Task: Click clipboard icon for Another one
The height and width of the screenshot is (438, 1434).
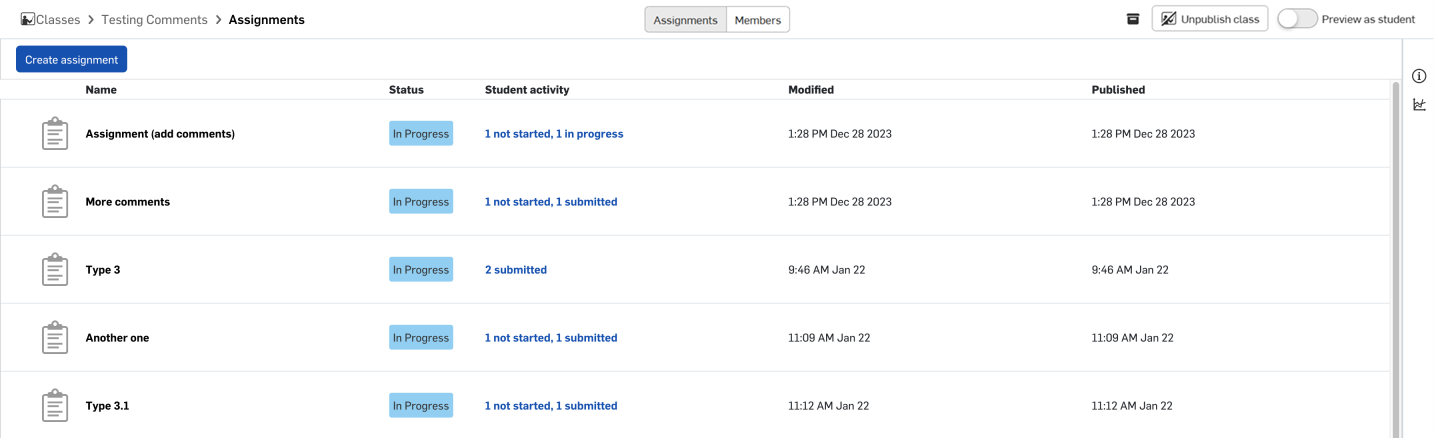Action: (55, 338)
